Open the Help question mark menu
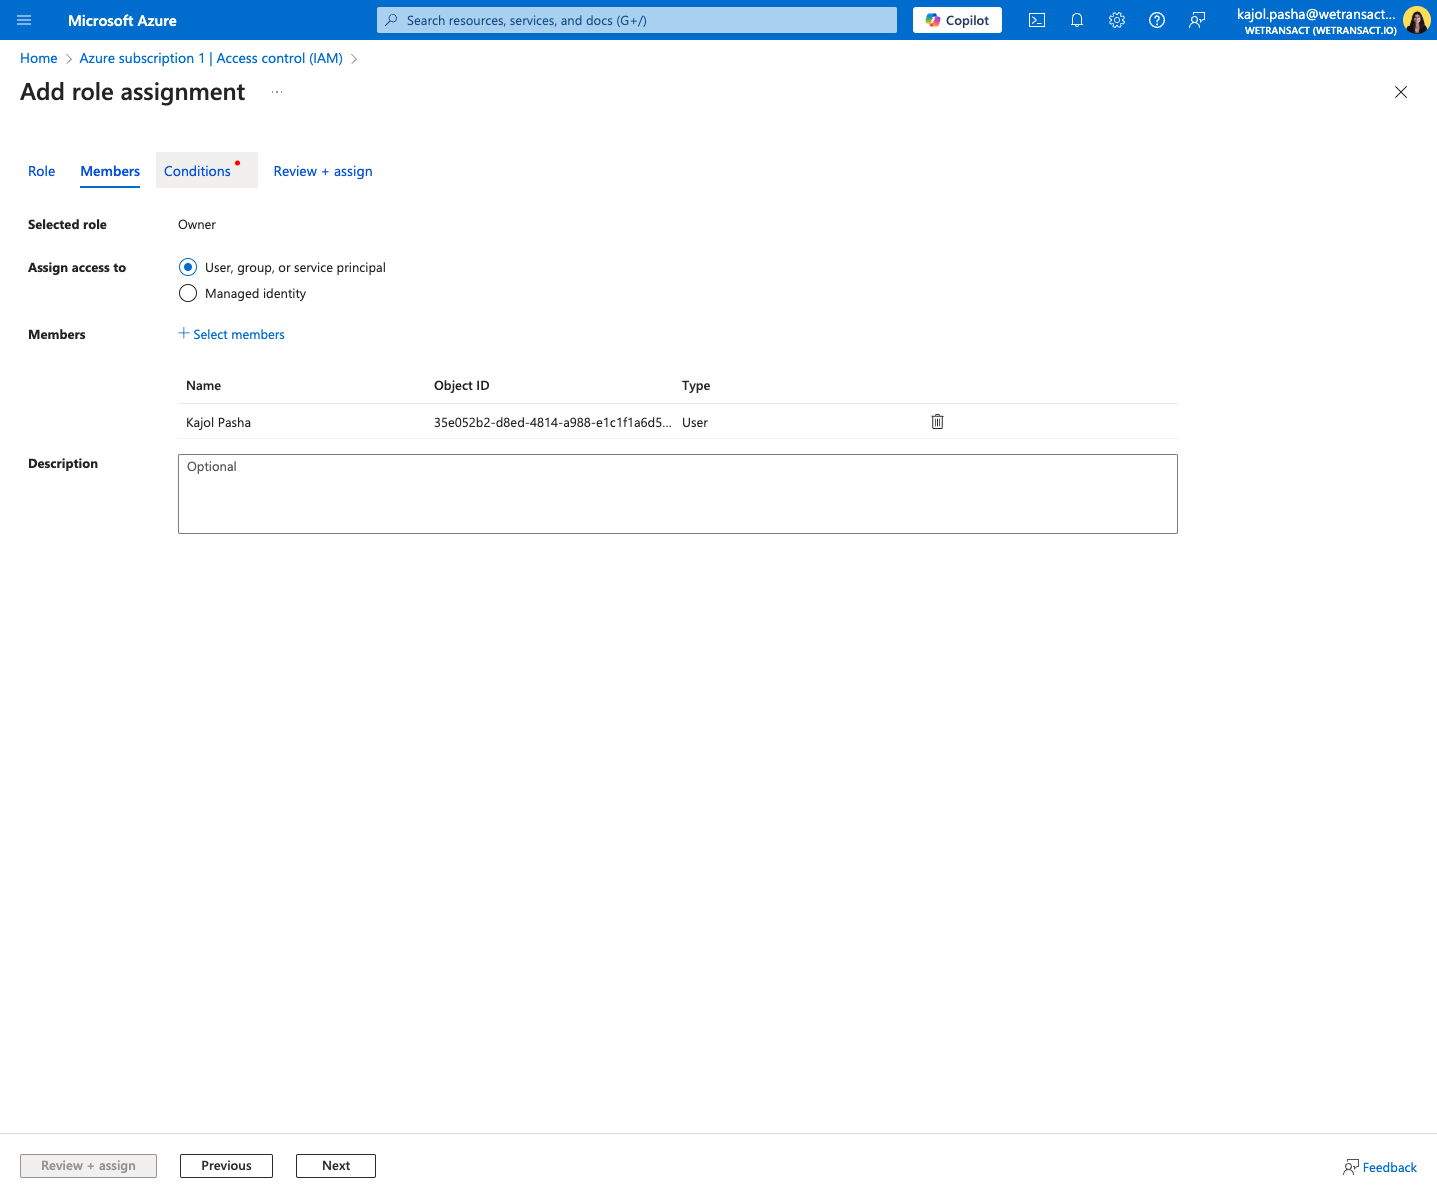This screenshot has height=1198, width=1437. click(1157, 20)
